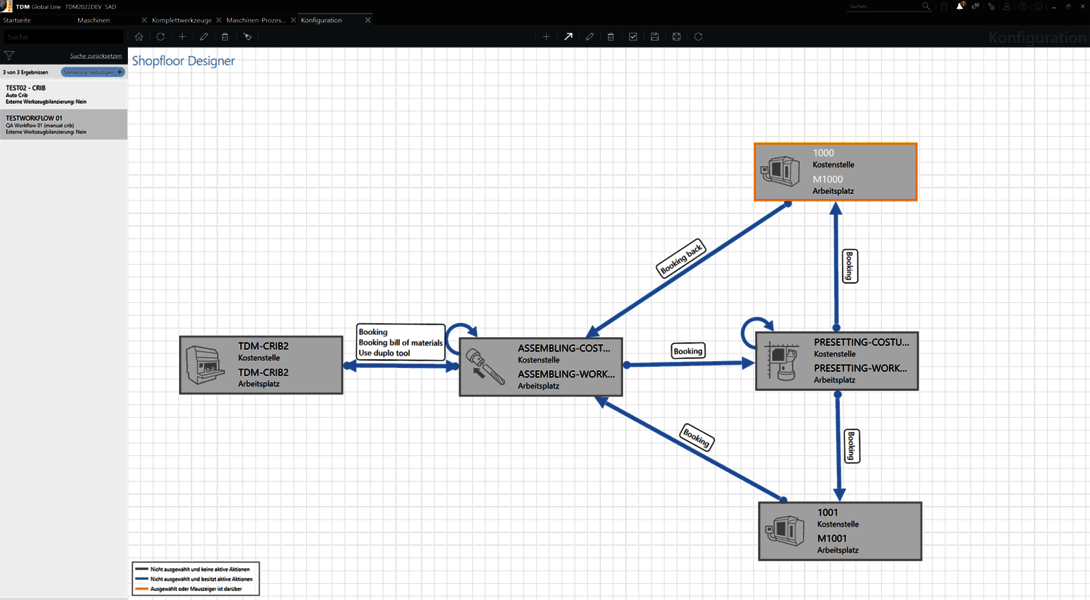Click the windows icon right of the bell
The height and width of the screenshot is (600, 1090).
click(x=975, y=6)
